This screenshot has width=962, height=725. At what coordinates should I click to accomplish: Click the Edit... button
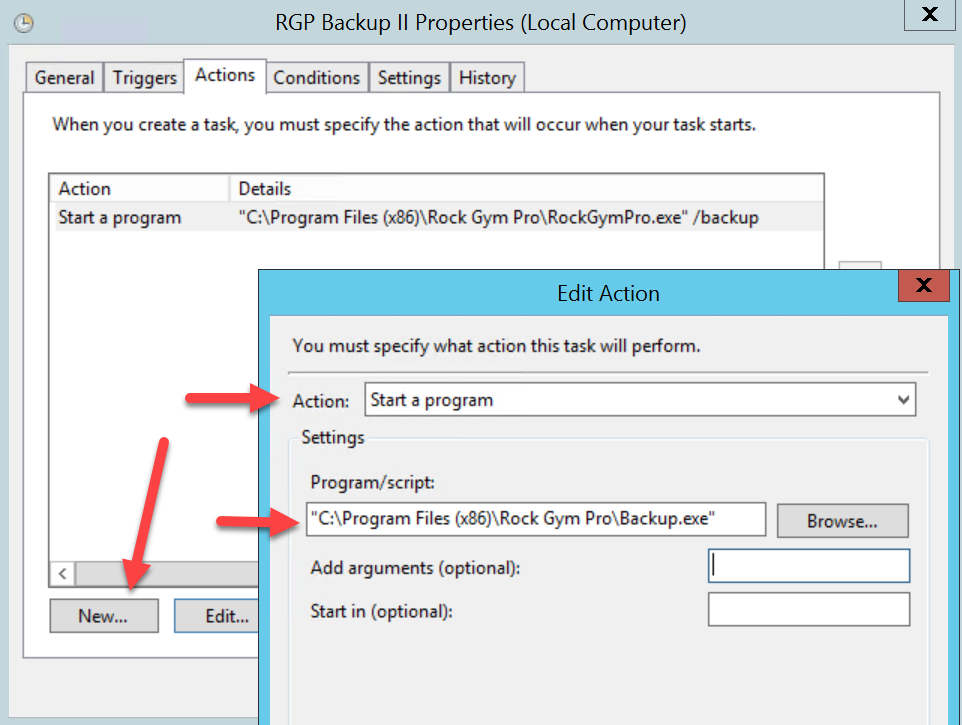pos(217,616)
